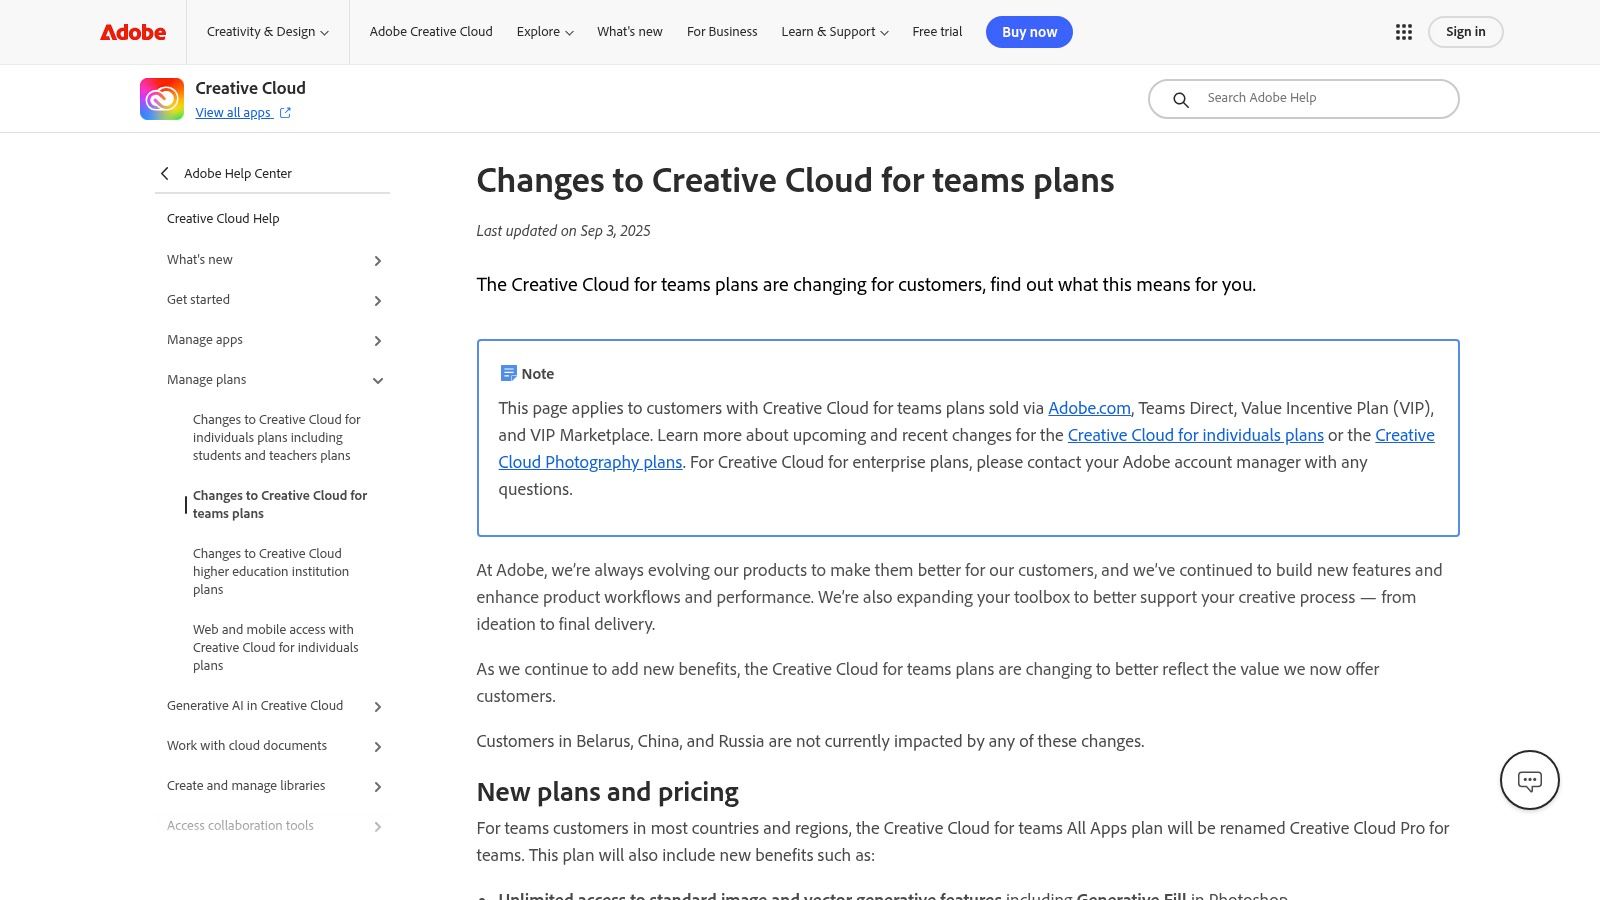
Task: Click the Adobe logo
Action: coord(133,32)
